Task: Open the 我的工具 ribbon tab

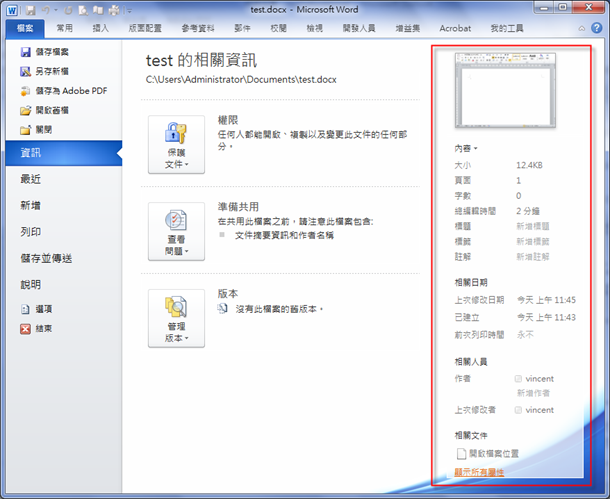Action: pyautogui.click(x=507, y=28)
